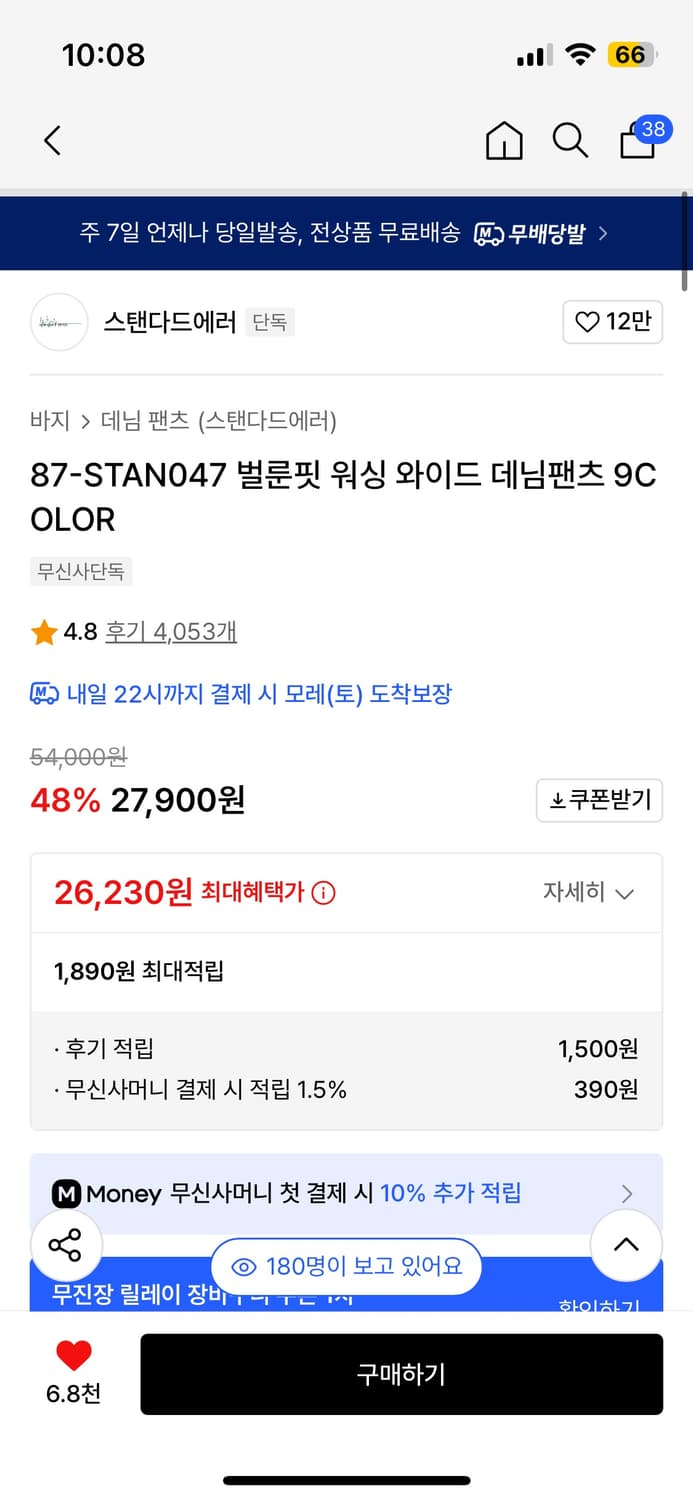Open the search icon

[x=570, y=141]
